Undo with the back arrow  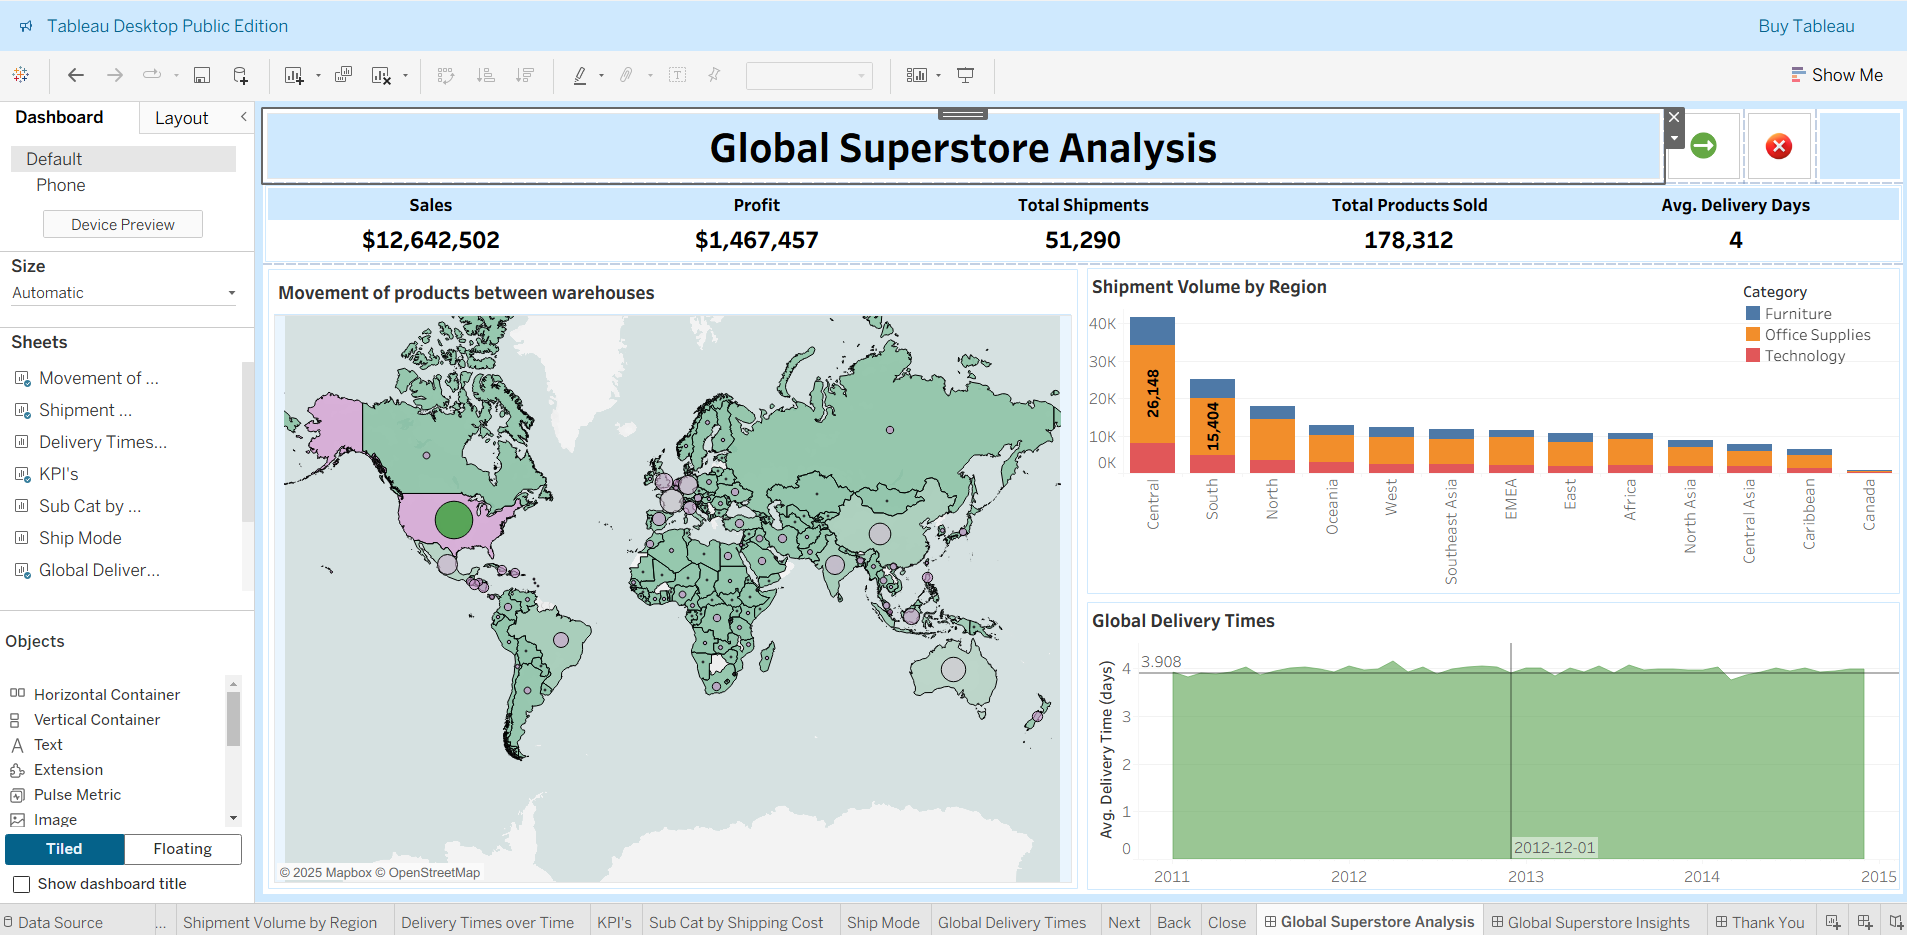point(76,75)
